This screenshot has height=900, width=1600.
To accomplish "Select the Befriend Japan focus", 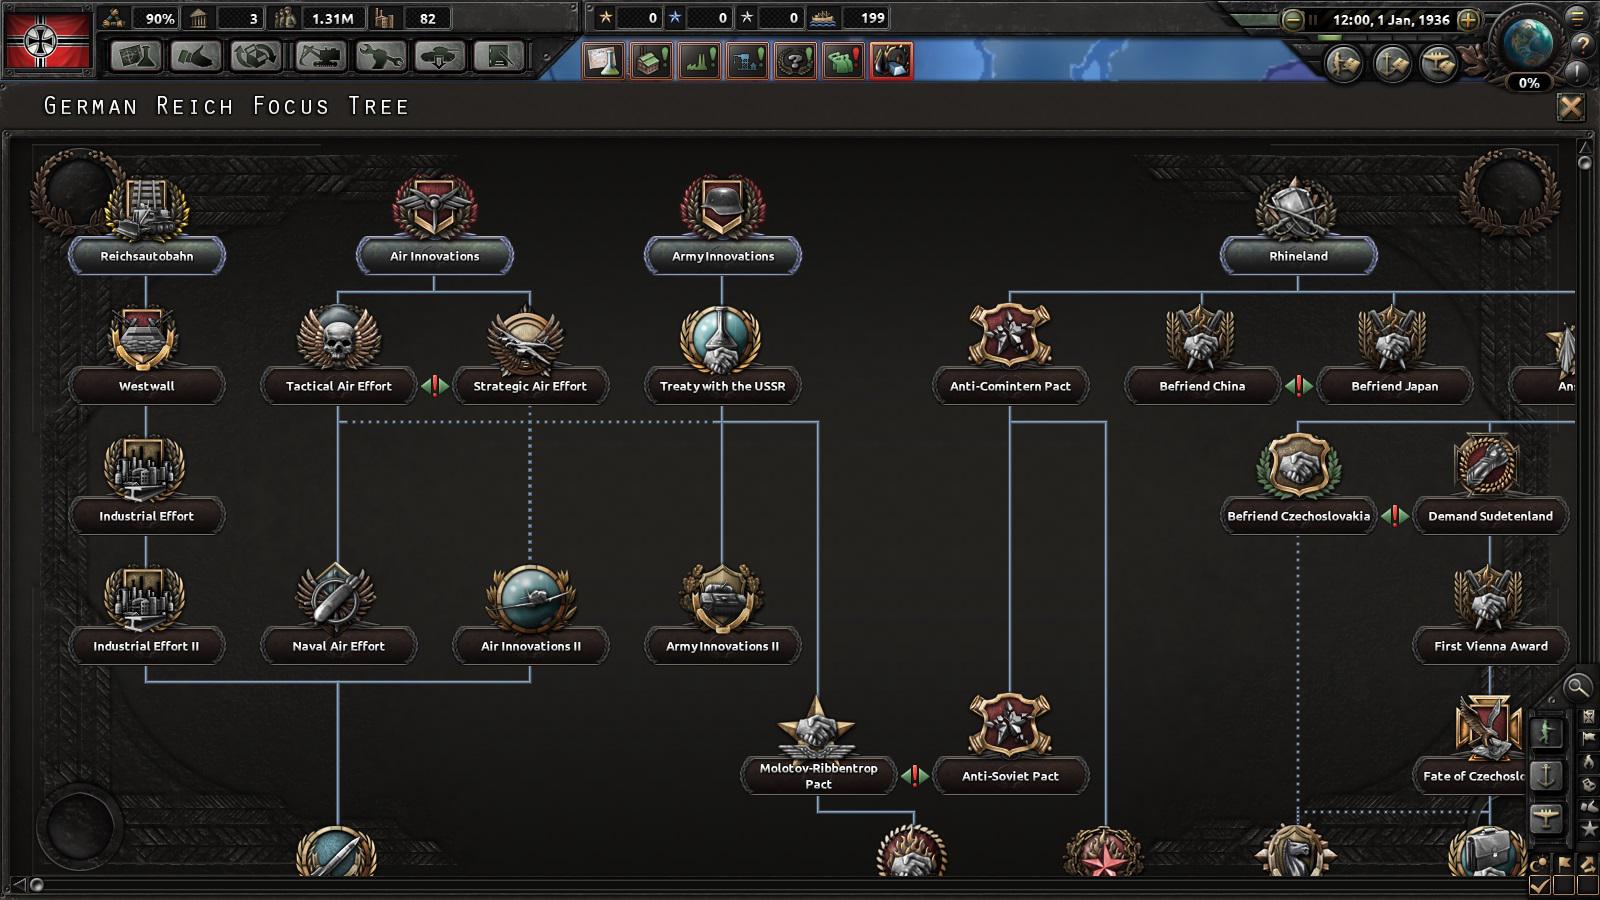I will (x=1395, y=386).
